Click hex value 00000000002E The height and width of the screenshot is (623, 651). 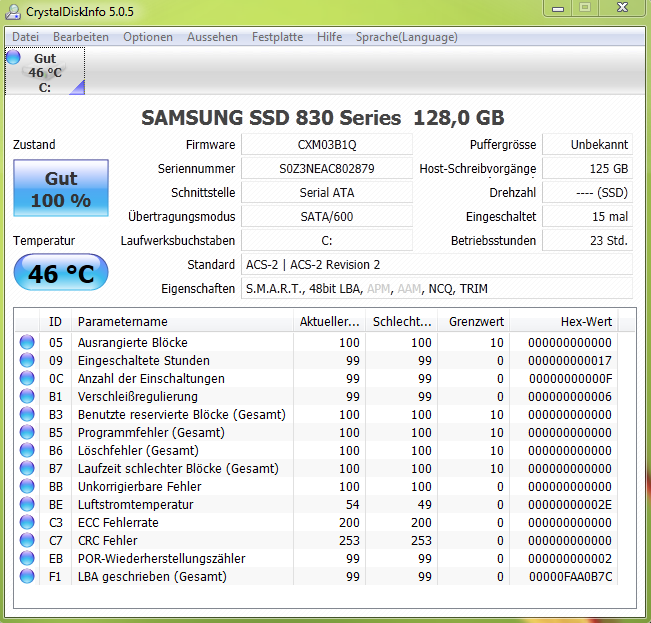570,504
